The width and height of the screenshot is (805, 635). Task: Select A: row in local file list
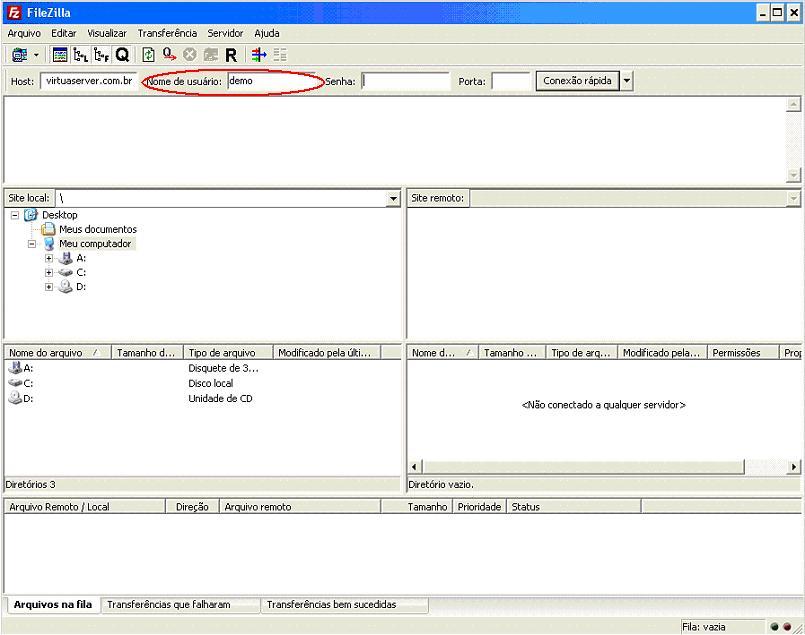(x=202, y=368)
